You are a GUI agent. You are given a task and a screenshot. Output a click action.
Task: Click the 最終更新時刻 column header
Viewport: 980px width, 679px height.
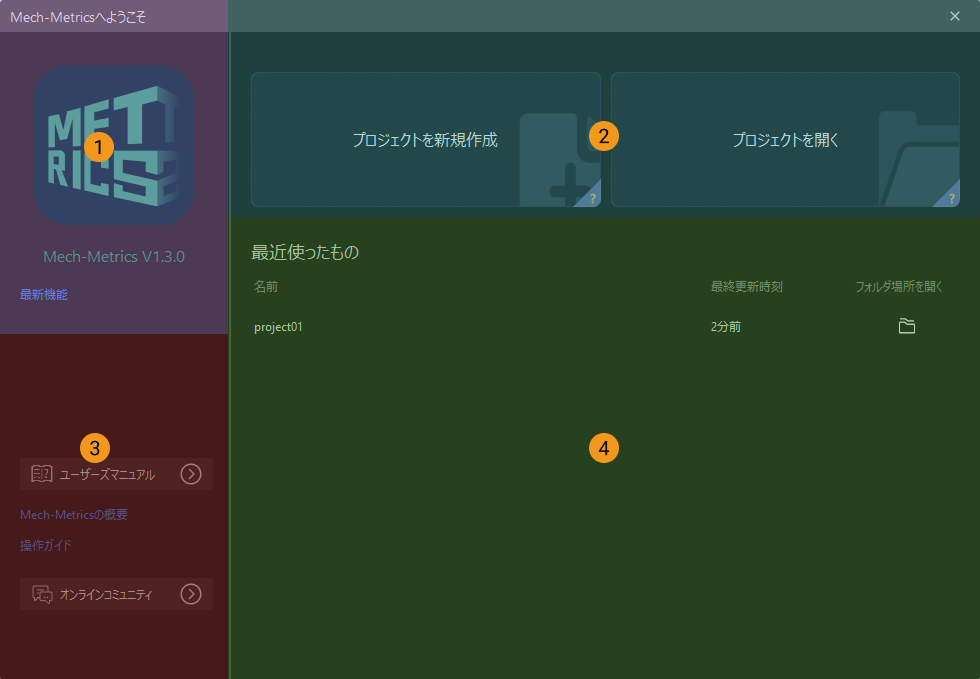tap(746, 286)
